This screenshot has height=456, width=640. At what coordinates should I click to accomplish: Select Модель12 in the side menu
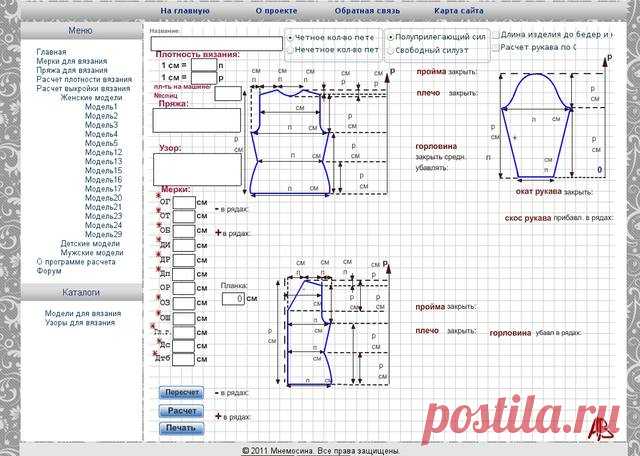[103, 152]
